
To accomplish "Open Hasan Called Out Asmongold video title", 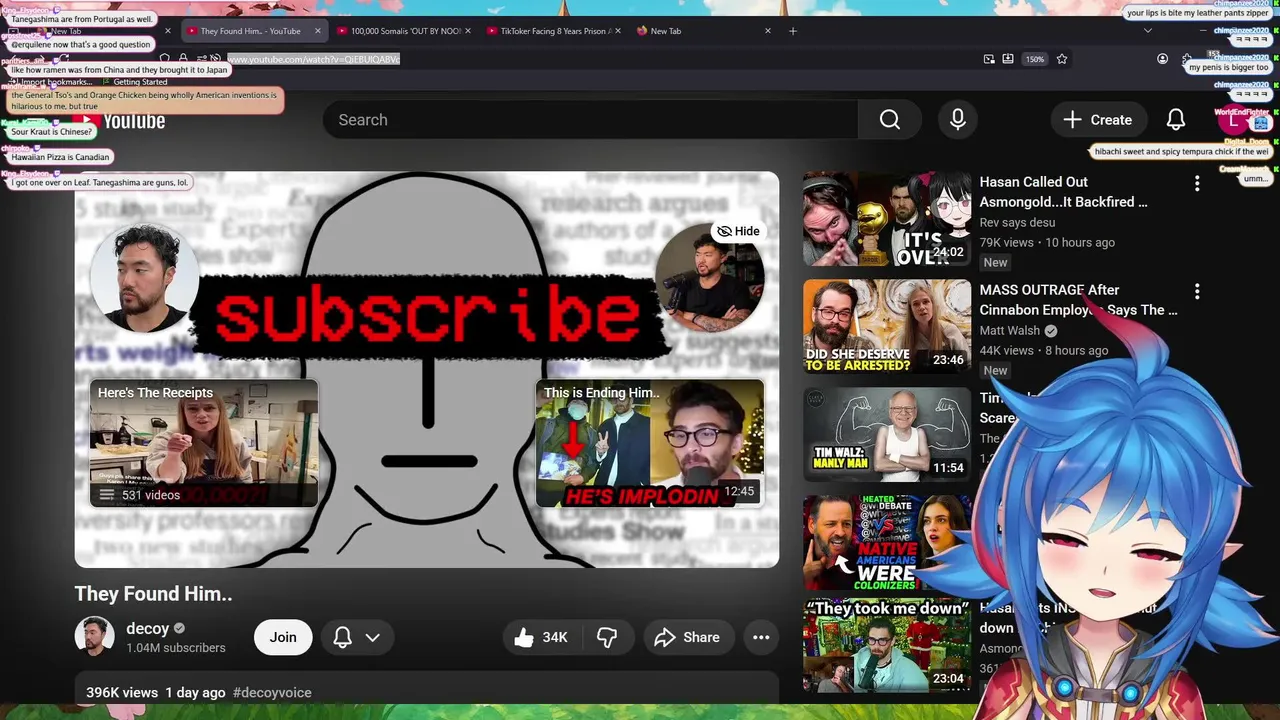I will click(1063, 192).
